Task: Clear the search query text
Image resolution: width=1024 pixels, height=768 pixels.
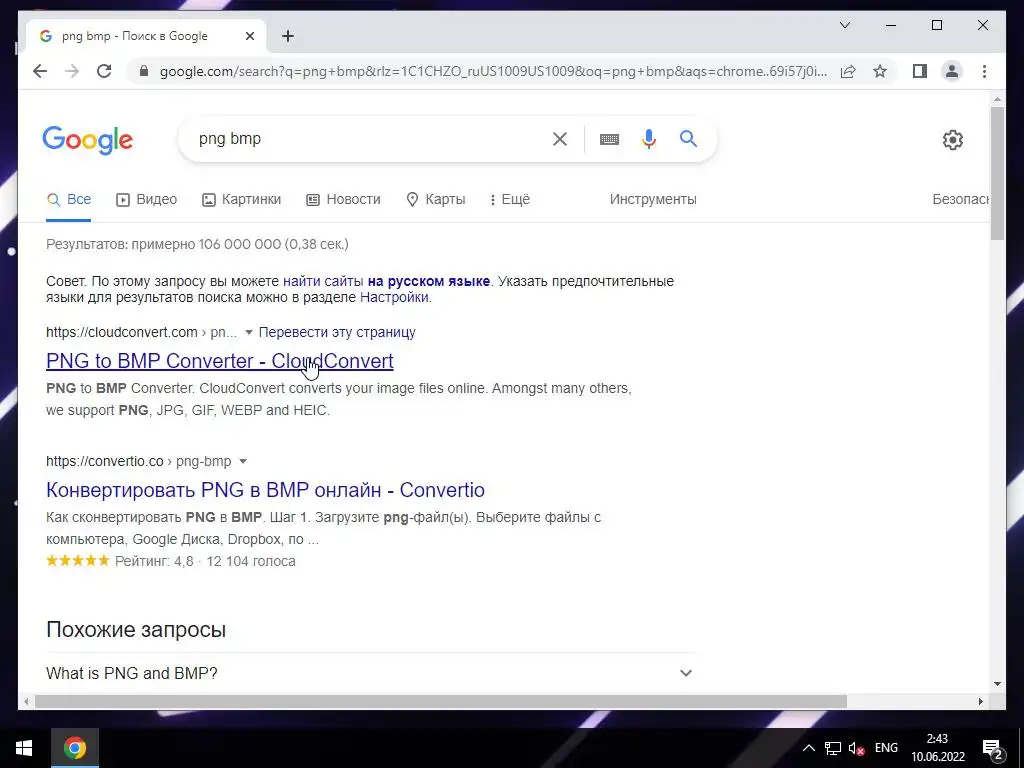Action: click(560, 138)
